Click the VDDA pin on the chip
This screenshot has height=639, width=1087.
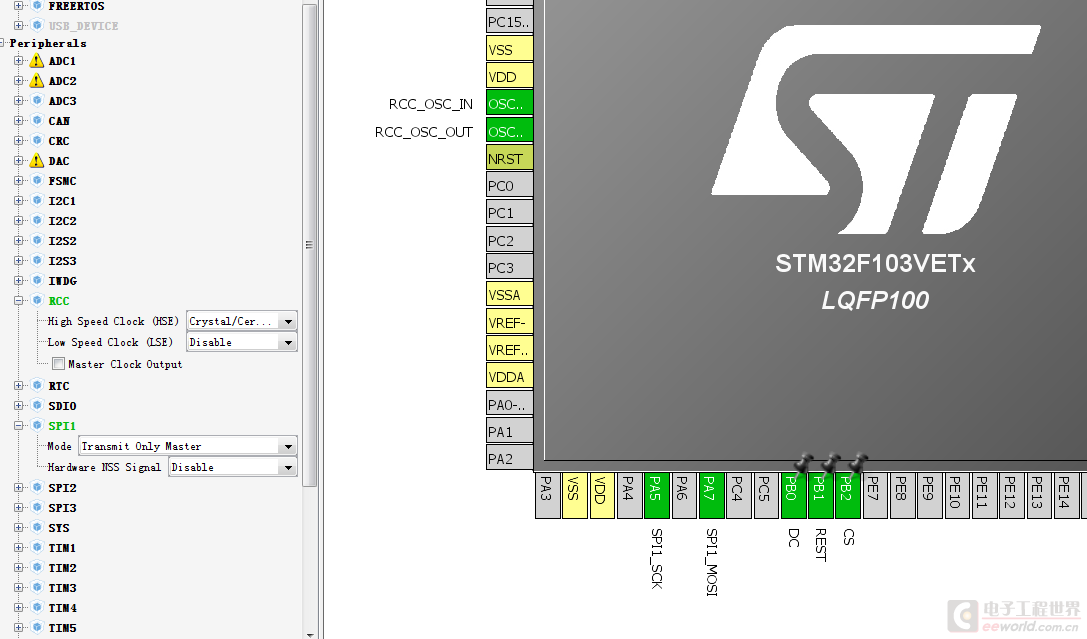pyautogui.click(x=510, y=377)
